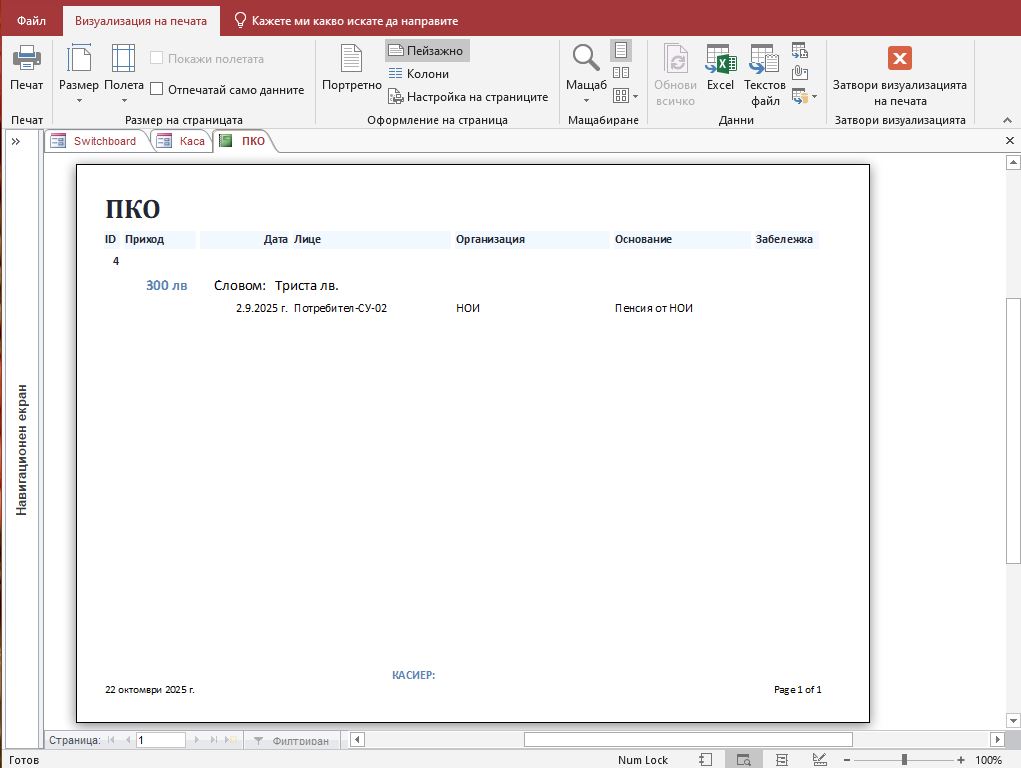Export to Текстов файл

(765, 74)
